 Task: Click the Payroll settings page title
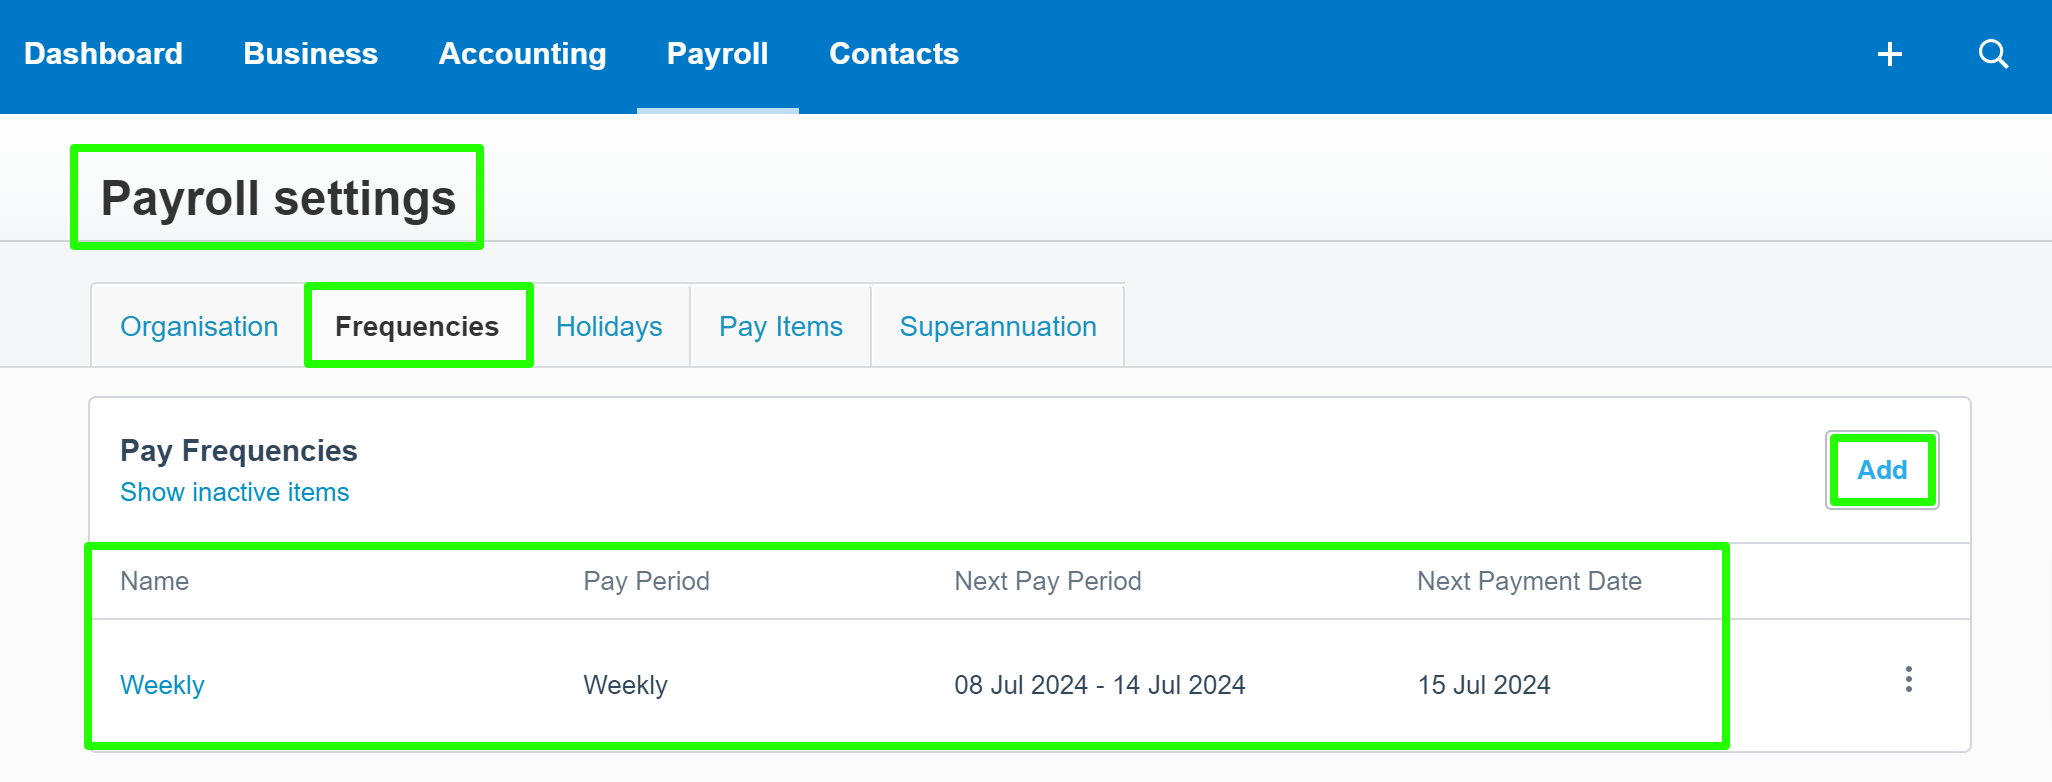pyautogui.click(x=278, y=198)
